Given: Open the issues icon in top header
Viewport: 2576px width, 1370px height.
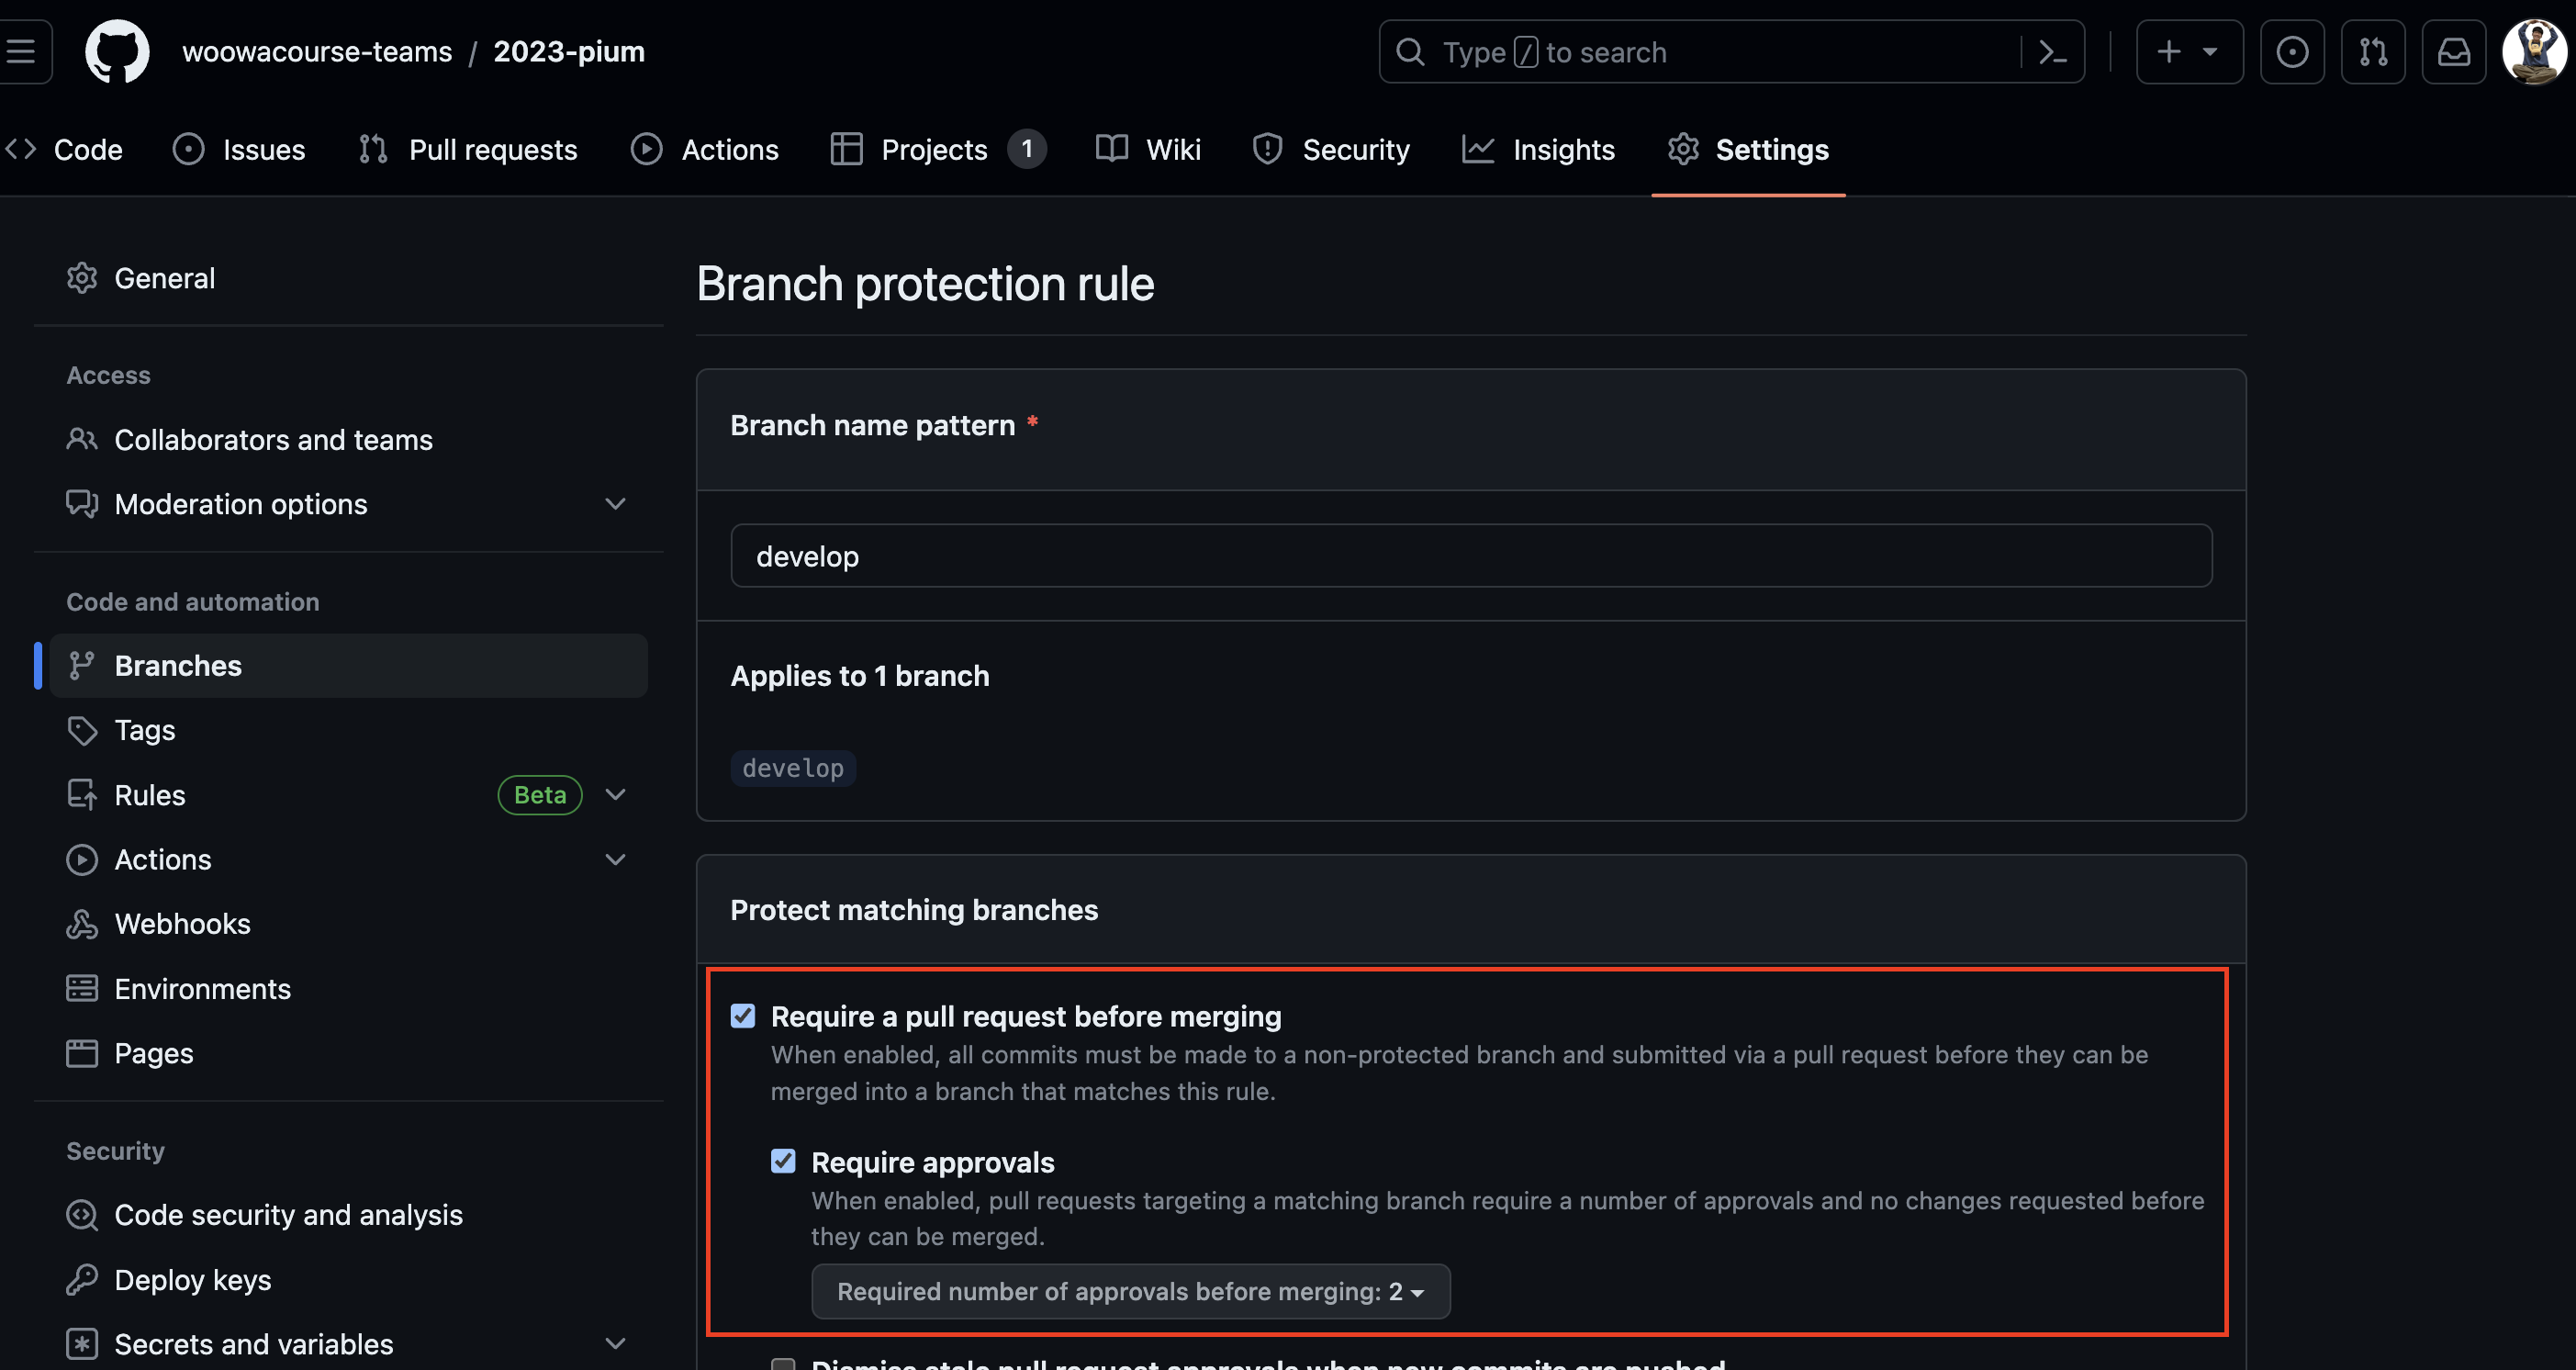Looking at the screenshot, I should (2292, 52).
